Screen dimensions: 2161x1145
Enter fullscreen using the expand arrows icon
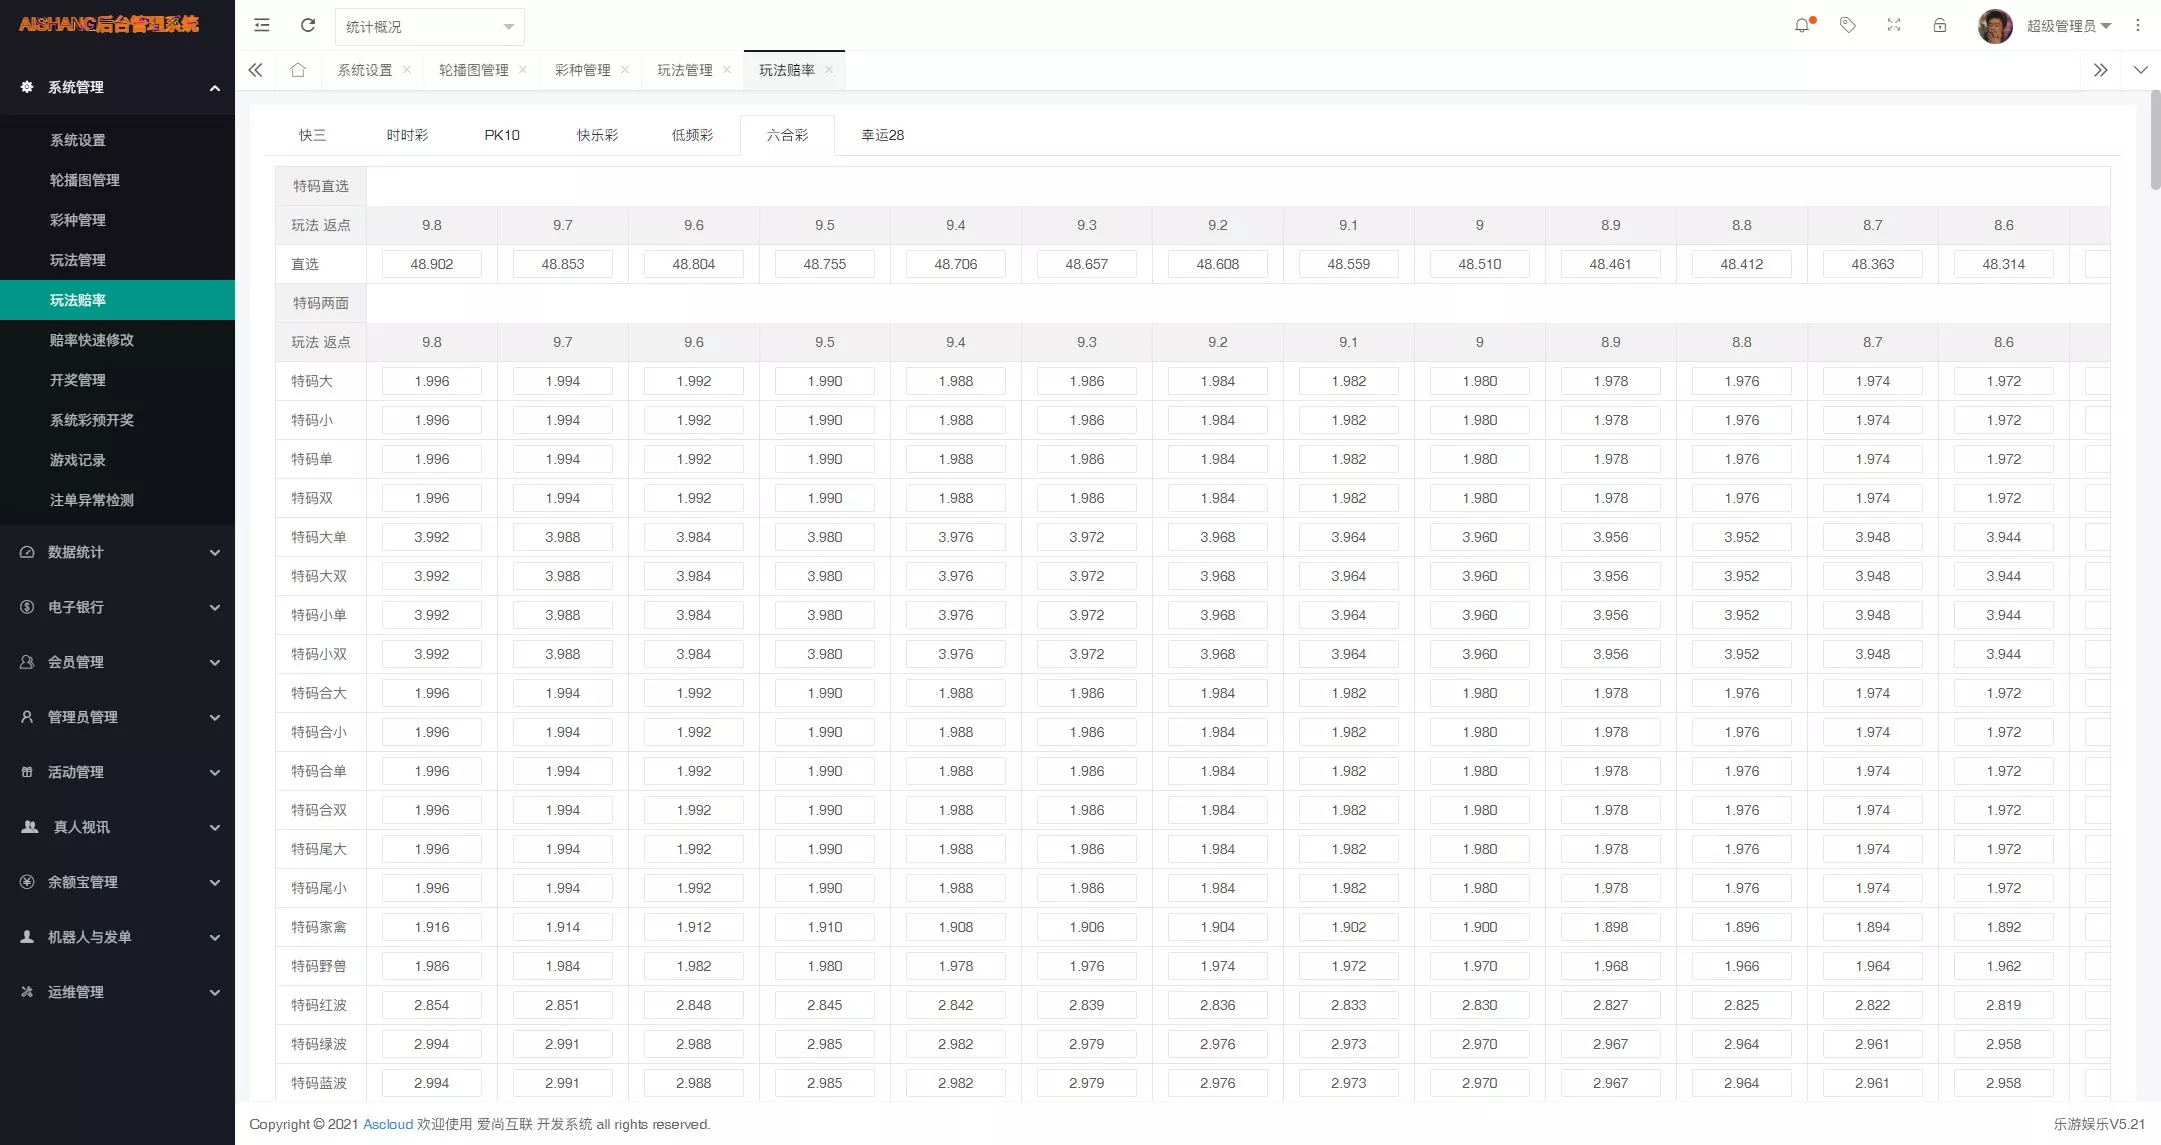click(1894, 24)
